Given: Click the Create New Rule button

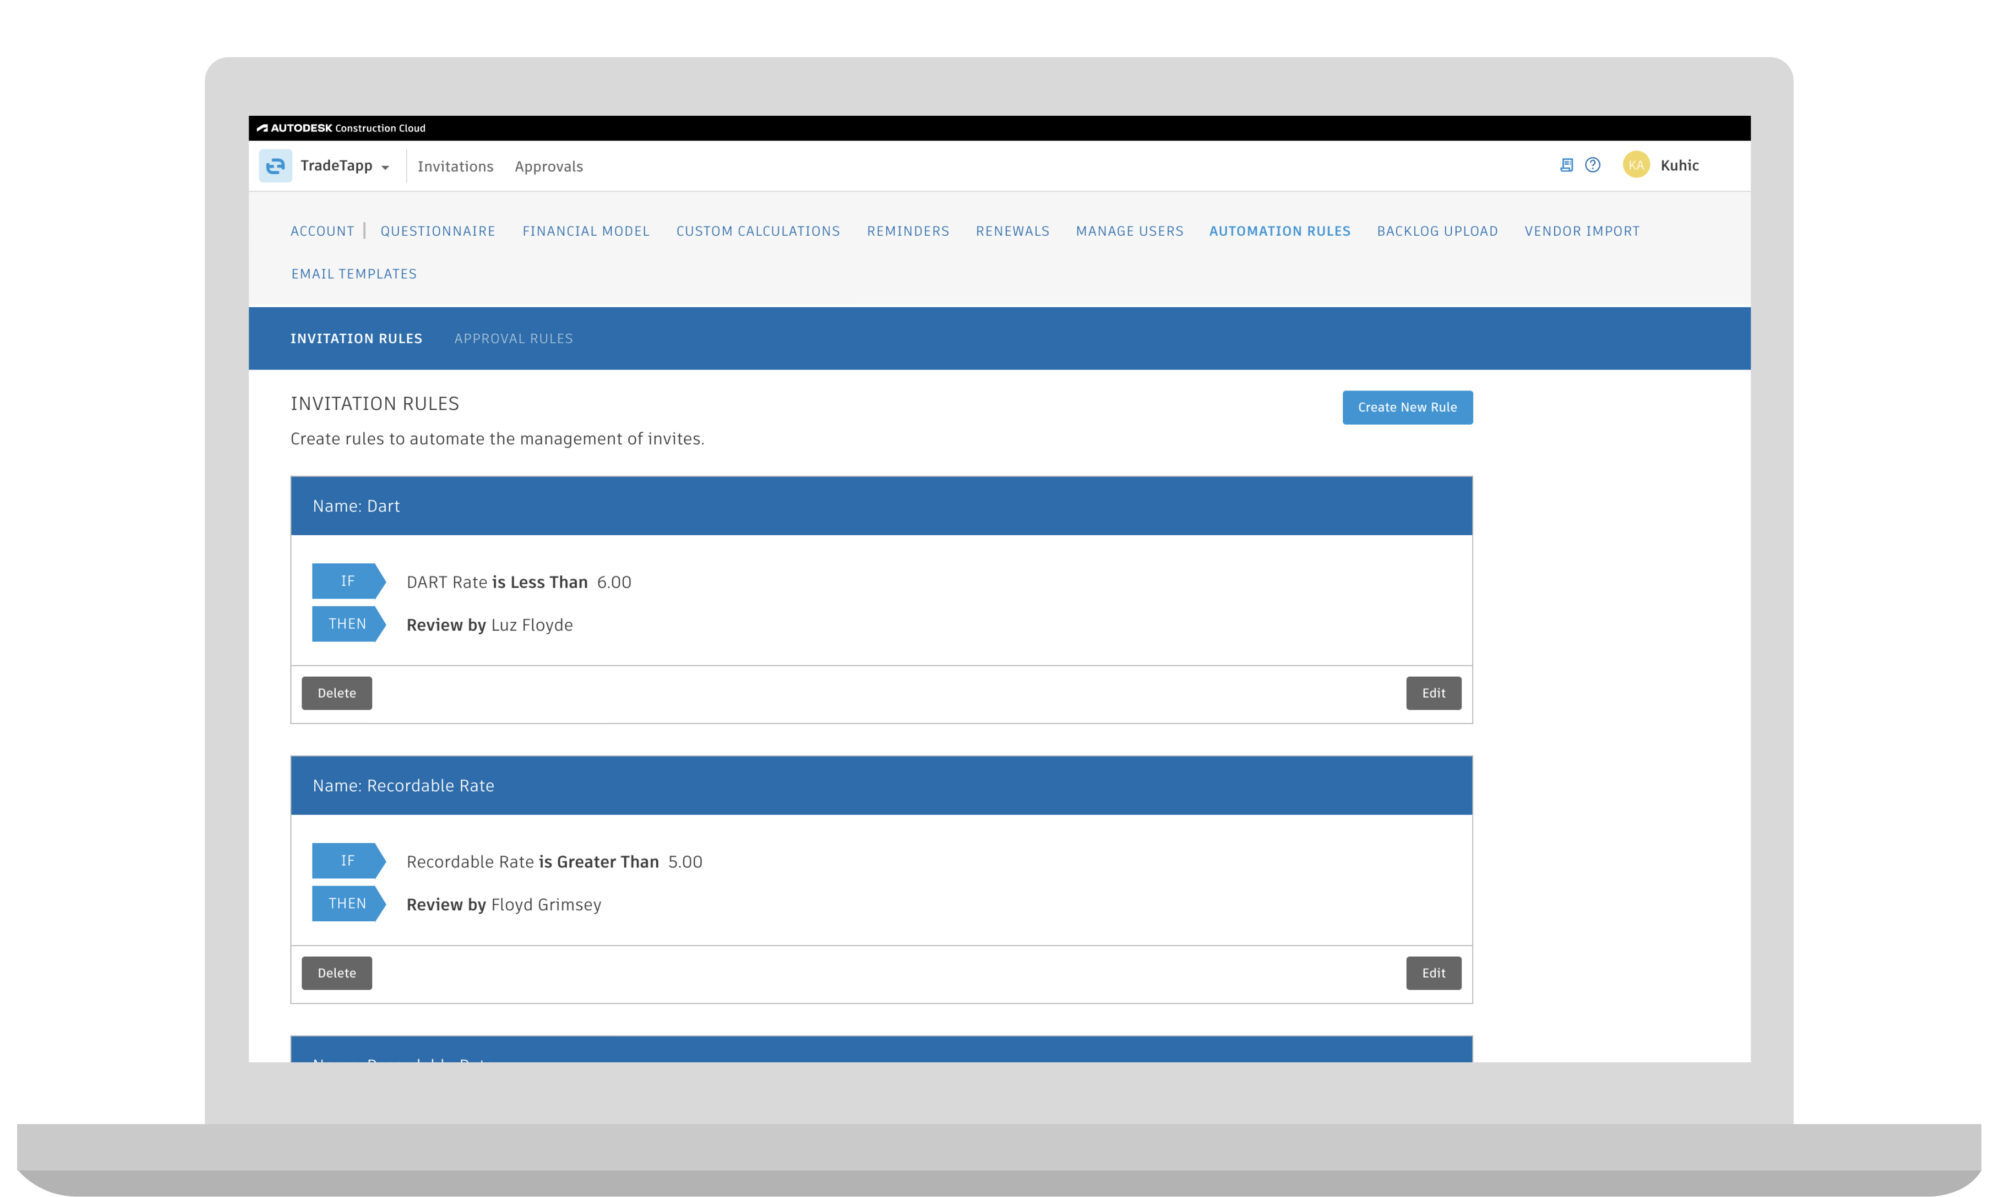Looking at the screenshot, I should pyautogui.click(x=1407, y=407).
